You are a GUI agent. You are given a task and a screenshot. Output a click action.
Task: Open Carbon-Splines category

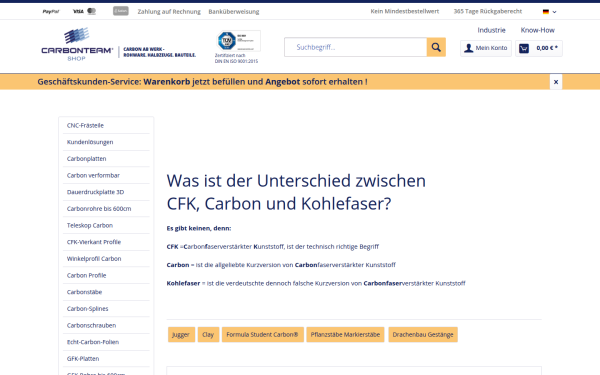click(106, 308)
